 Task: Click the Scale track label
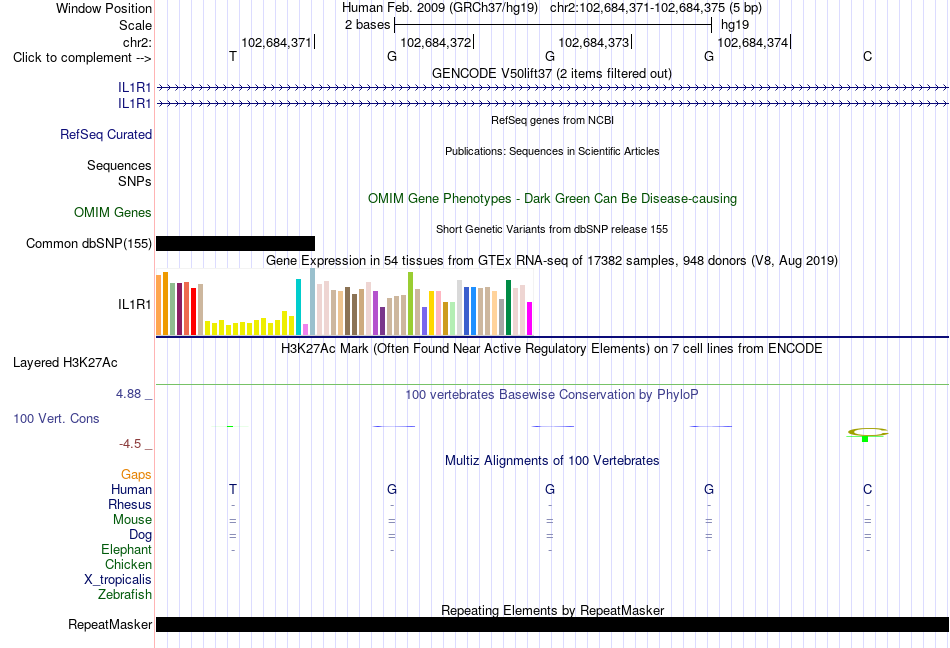click(x=135, y=25)
